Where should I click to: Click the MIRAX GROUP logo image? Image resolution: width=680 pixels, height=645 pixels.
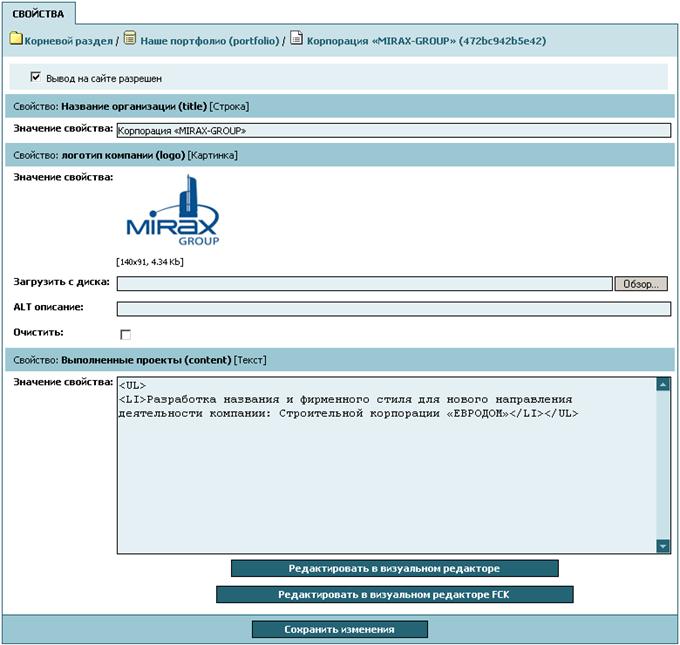pos(173,210)
